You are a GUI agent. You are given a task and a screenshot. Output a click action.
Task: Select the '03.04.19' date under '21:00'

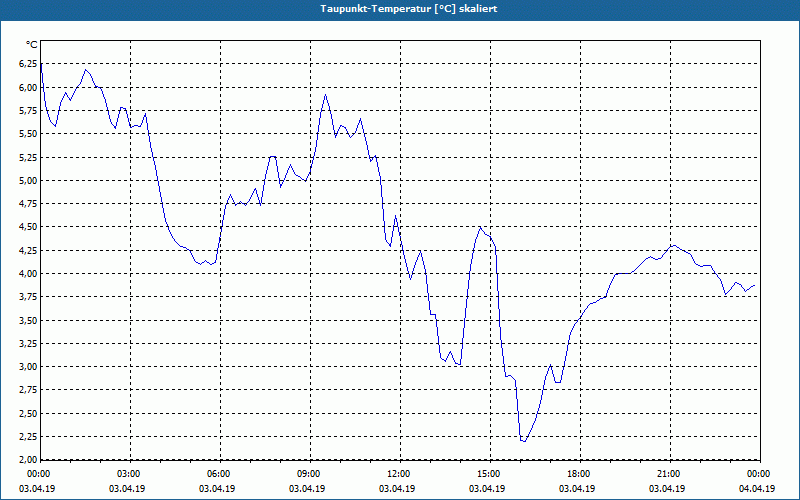(667, 488)
